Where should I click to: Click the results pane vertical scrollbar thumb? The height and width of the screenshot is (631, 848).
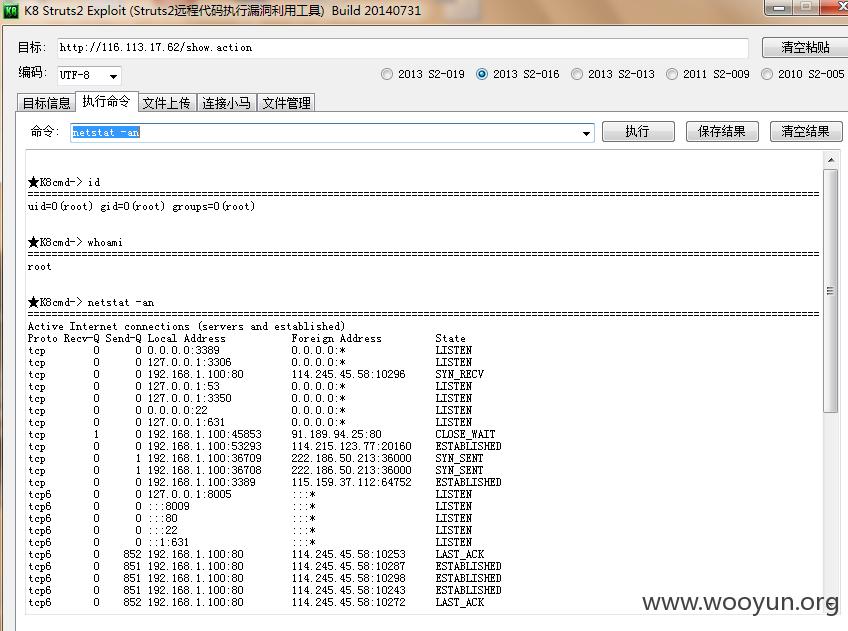point(831,291)
